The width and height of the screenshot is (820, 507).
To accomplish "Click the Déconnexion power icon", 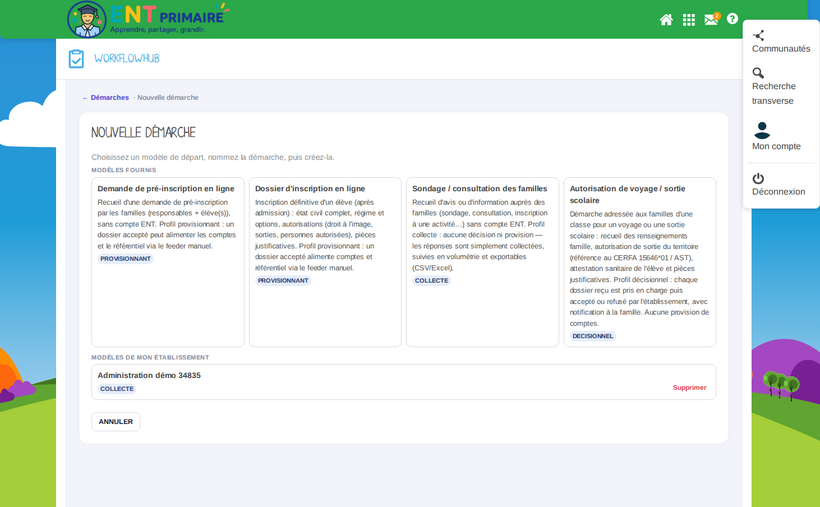I will [758, 178].
